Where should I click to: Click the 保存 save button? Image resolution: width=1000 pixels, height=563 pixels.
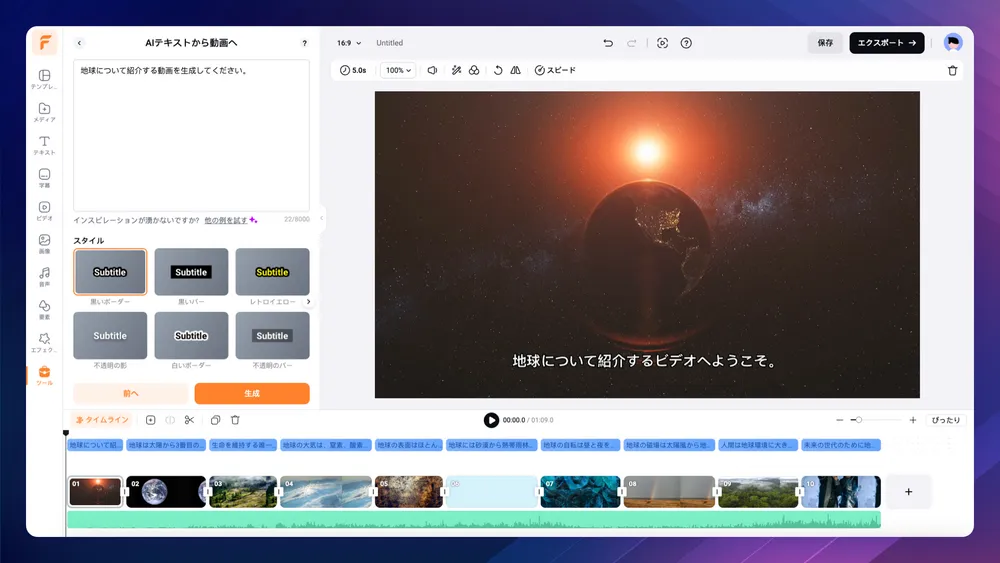pyautogui.click(x=825, y=43)
